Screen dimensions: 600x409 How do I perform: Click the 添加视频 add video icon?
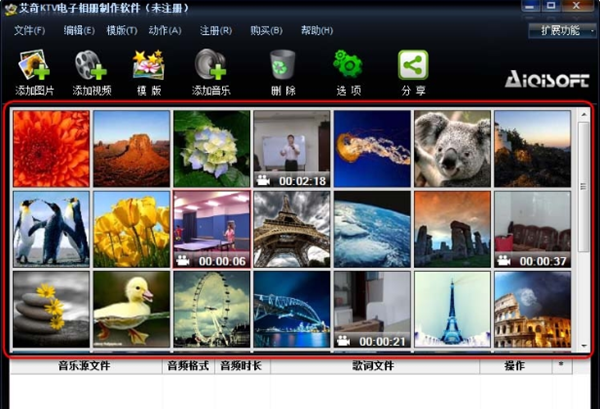click(x=91, y=65)
